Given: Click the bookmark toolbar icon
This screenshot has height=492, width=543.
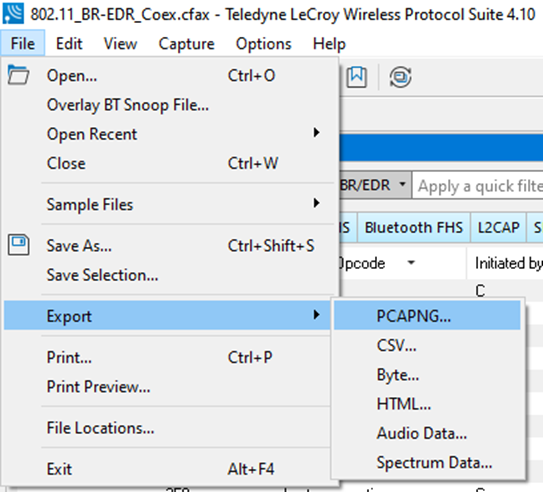Looking at the screenshot, I should click(357, 77).
